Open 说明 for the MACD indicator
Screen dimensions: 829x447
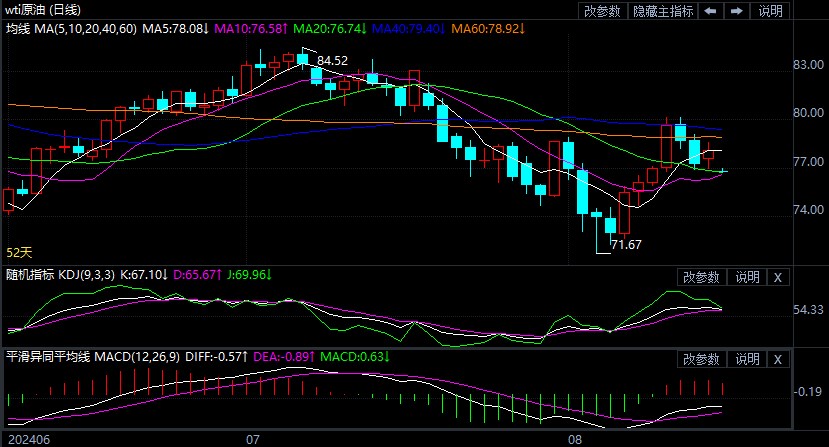pos(747,359)
